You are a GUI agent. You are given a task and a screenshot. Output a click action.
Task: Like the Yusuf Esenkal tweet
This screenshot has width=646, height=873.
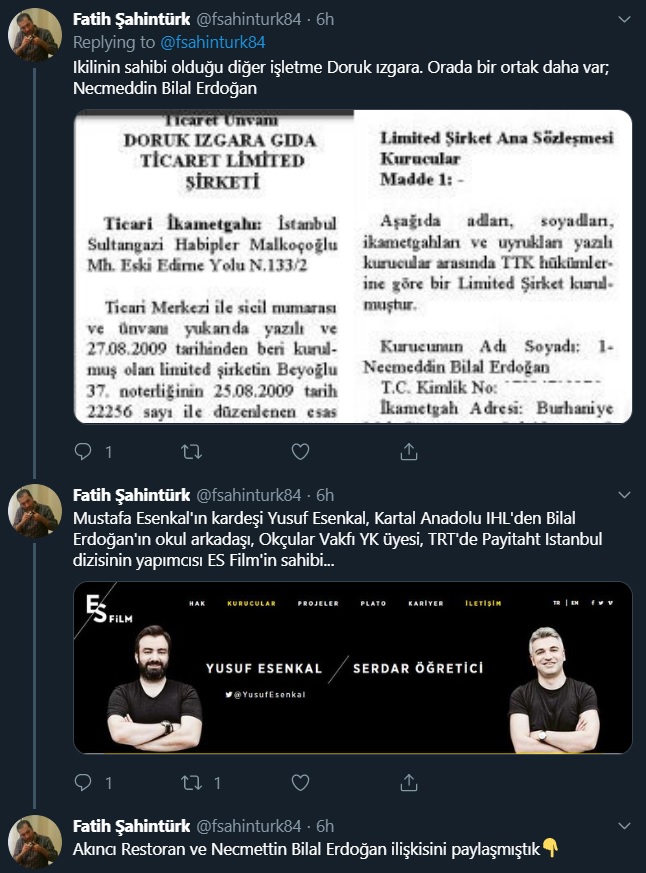click(300, 783)
